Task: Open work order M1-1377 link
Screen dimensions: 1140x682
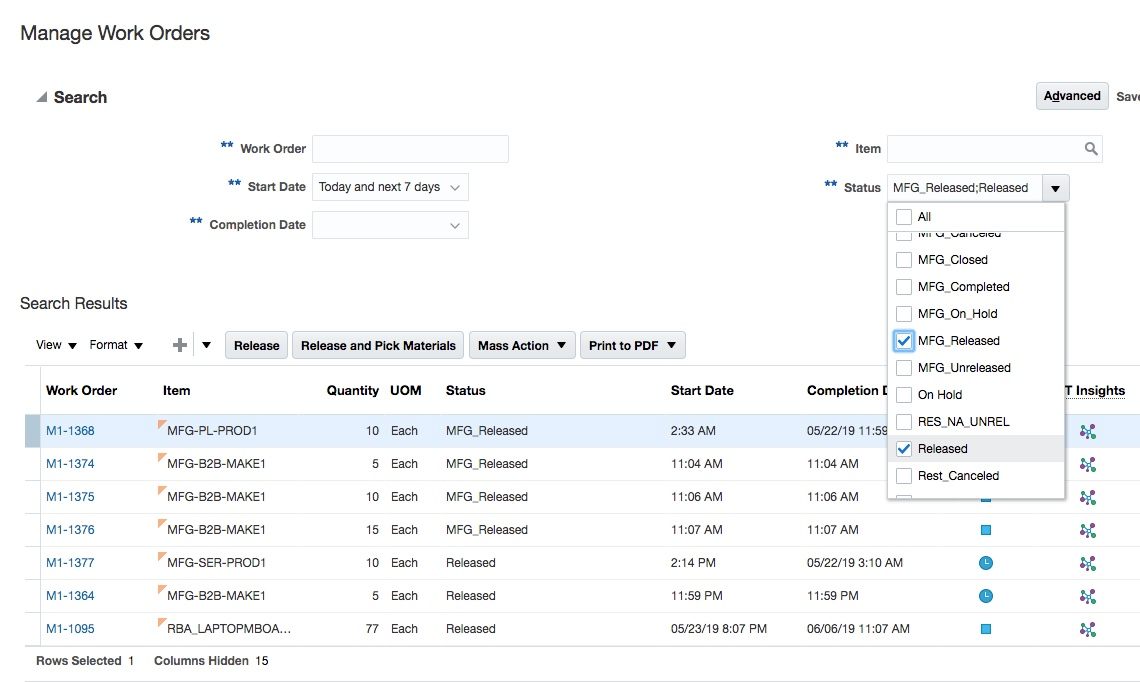Action: [x=71, y=563]
